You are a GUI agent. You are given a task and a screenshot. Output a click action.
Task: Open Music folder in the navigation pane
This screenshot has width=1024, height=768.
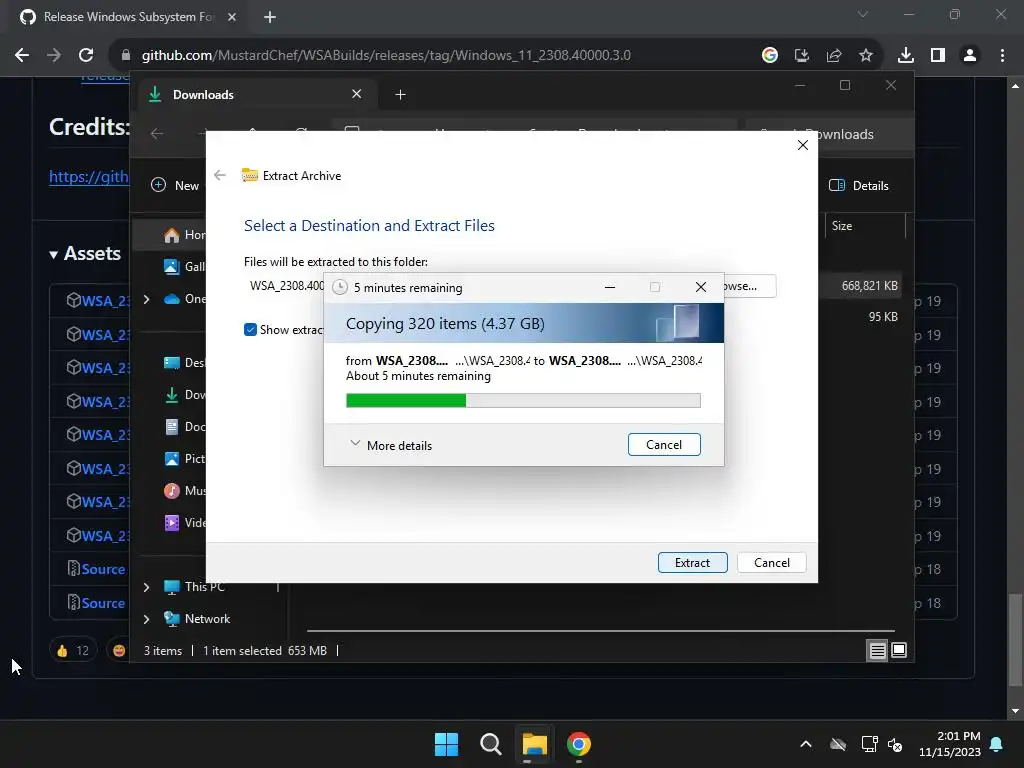coord(184,490)
